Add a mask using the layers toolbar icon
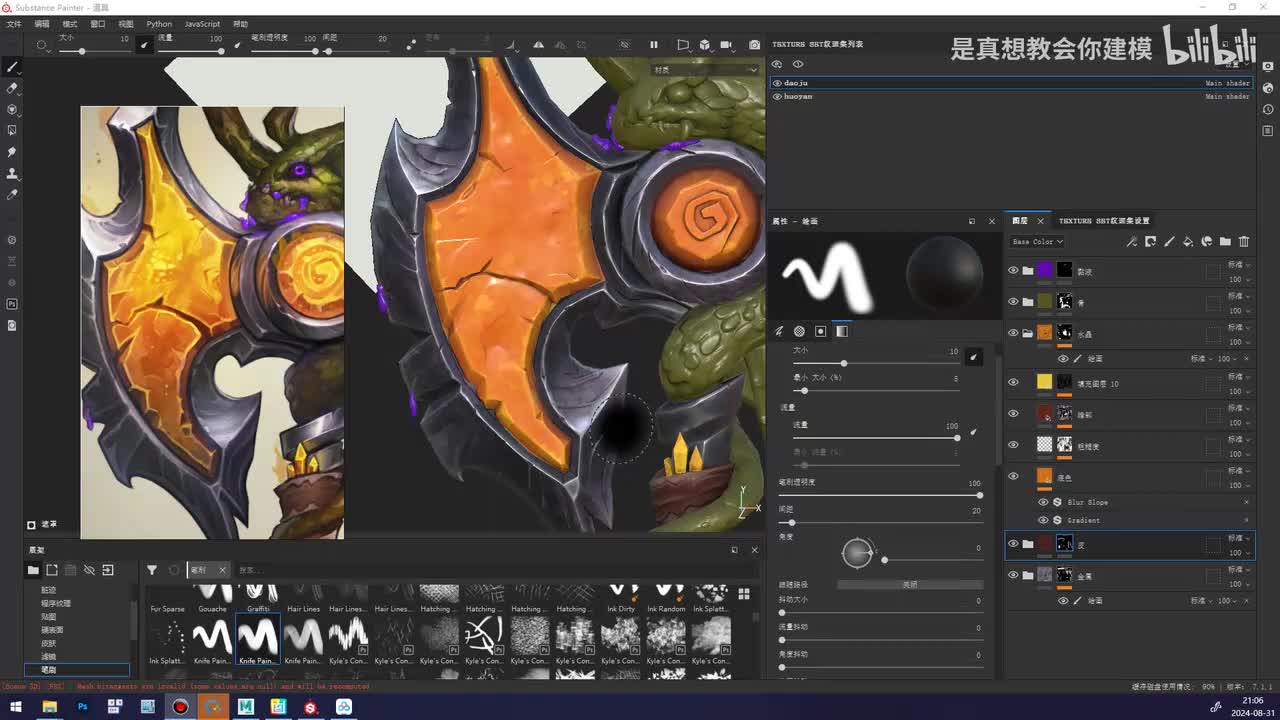Image resolution: width=1280 pixels, height=720 pixels. pos(1150,241)
